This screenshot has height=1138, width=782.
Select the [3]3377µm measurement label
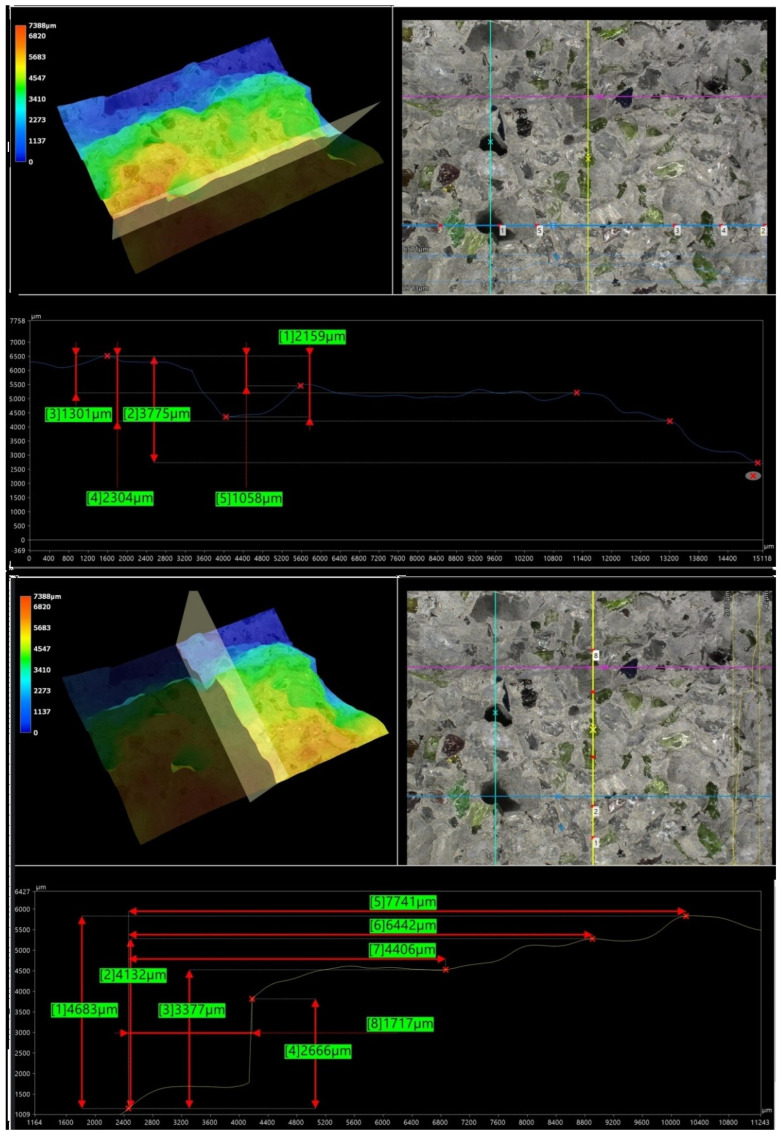point(192,1010)
